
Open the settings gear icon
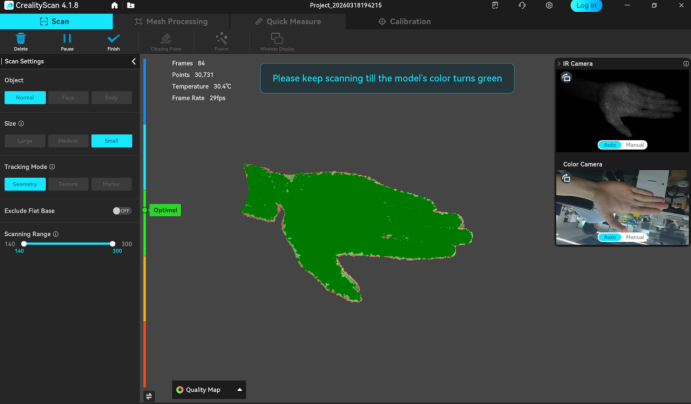coord(549,6)
